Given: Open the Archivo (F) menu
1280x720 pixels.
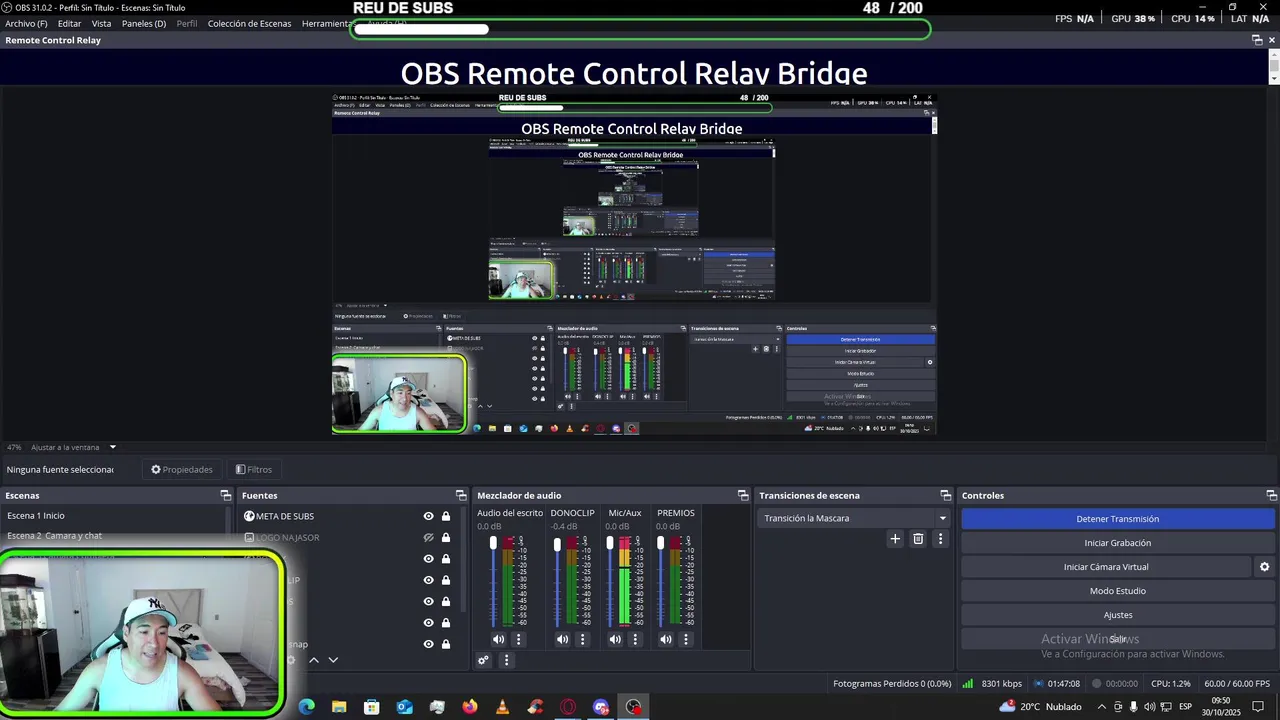Looking at the screenshot, I should 26,23.
